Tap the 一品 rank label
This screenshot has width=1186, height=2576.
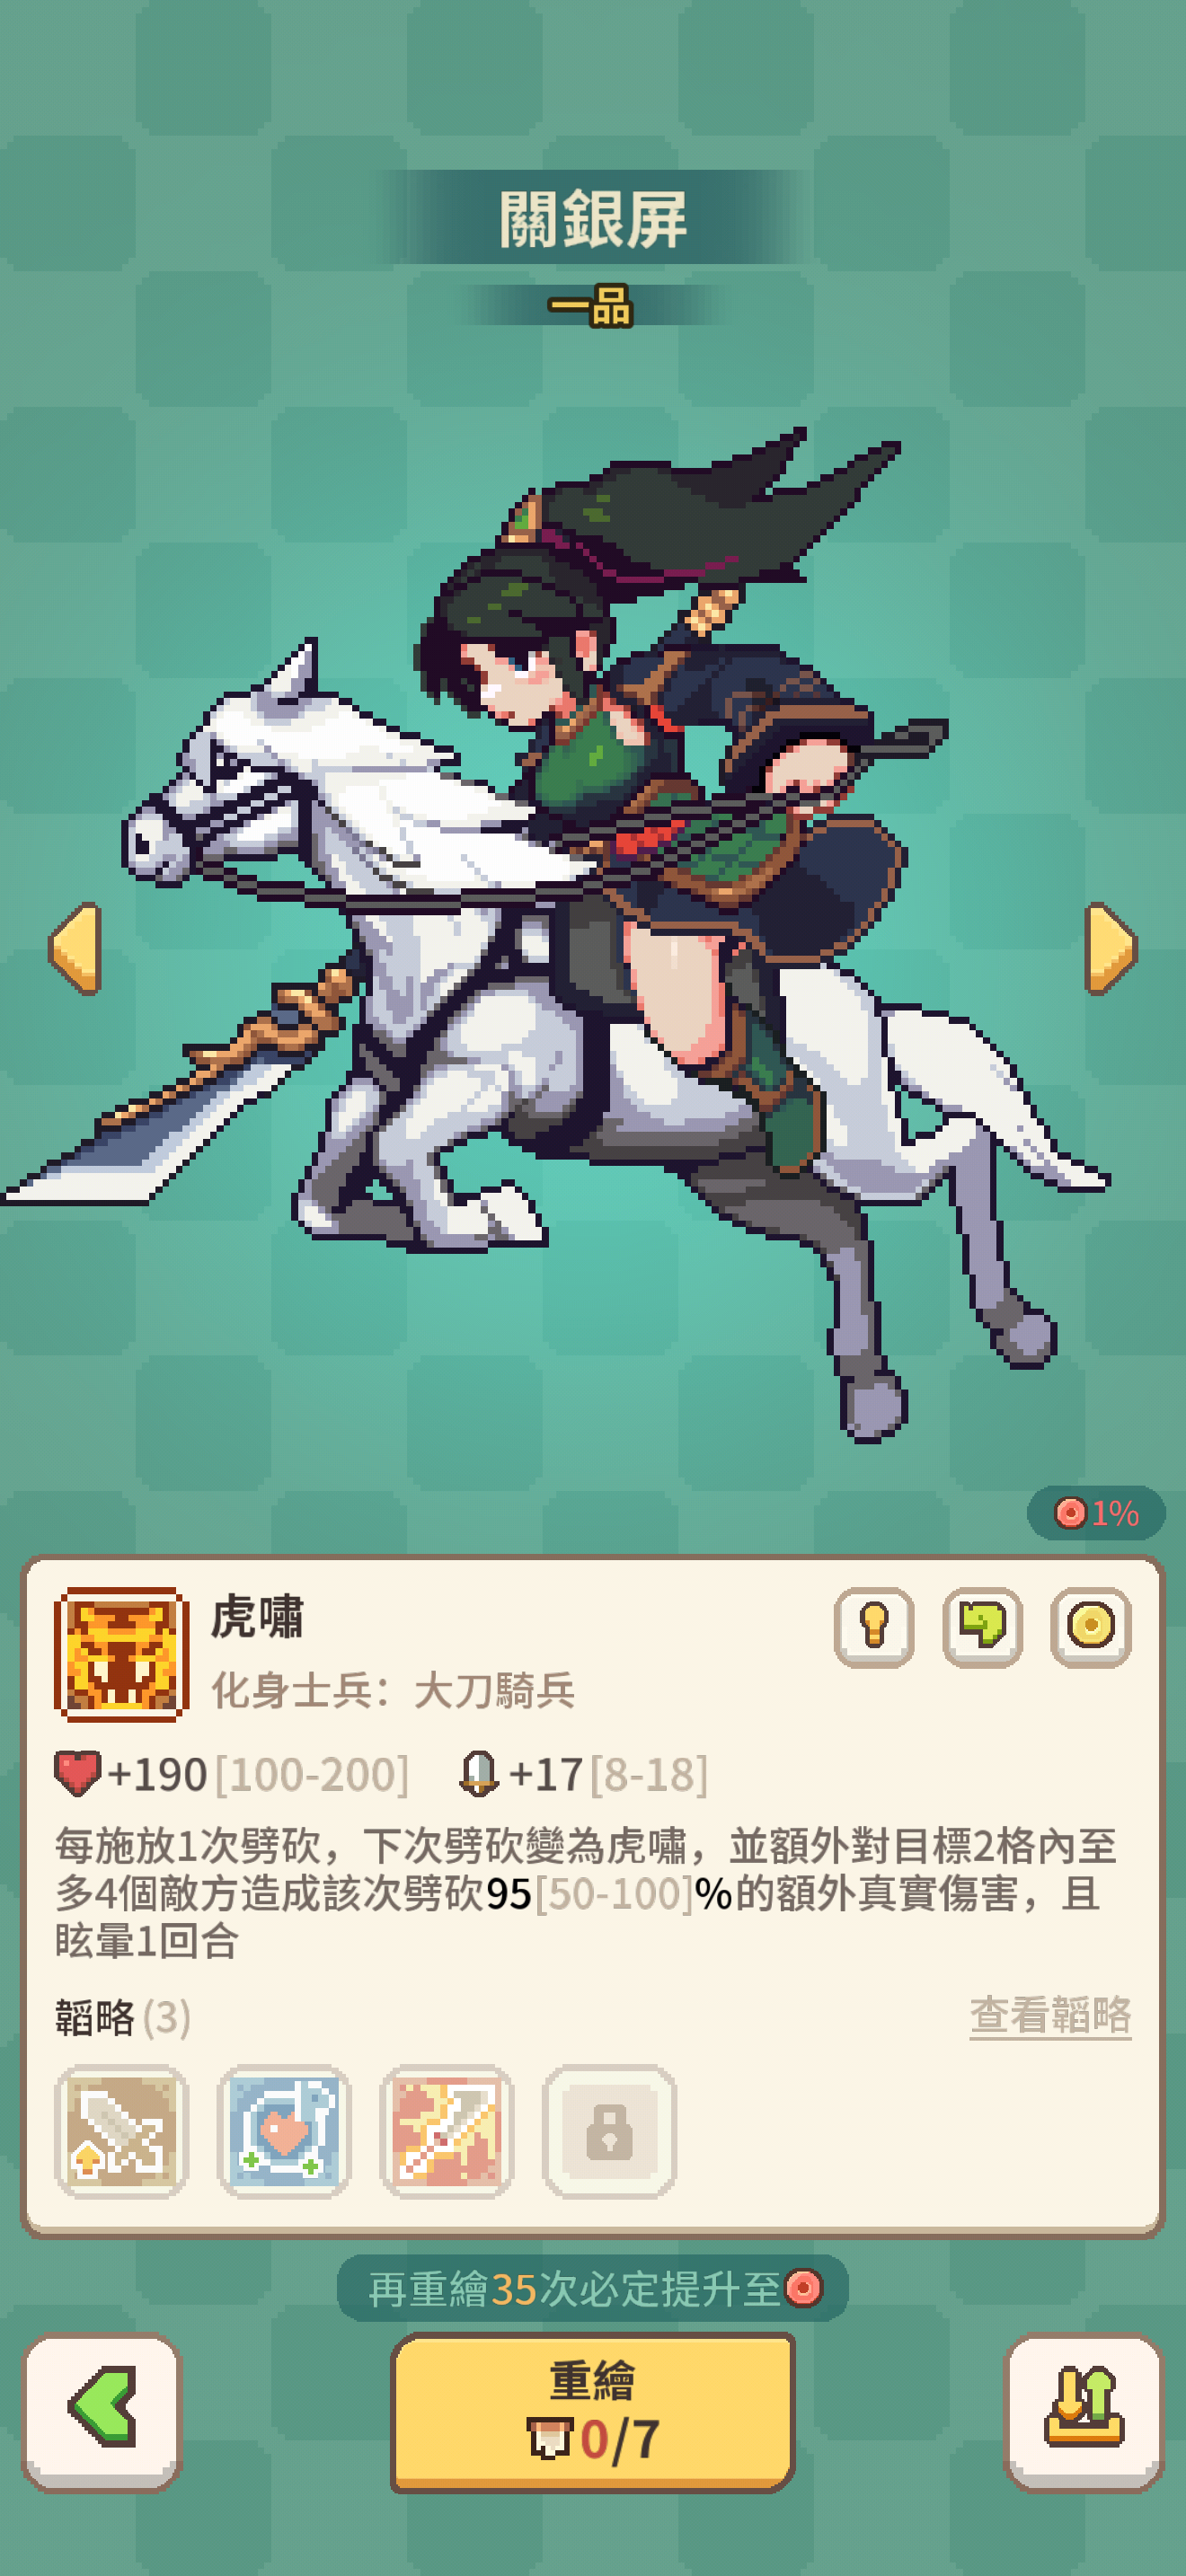[591, 305]
